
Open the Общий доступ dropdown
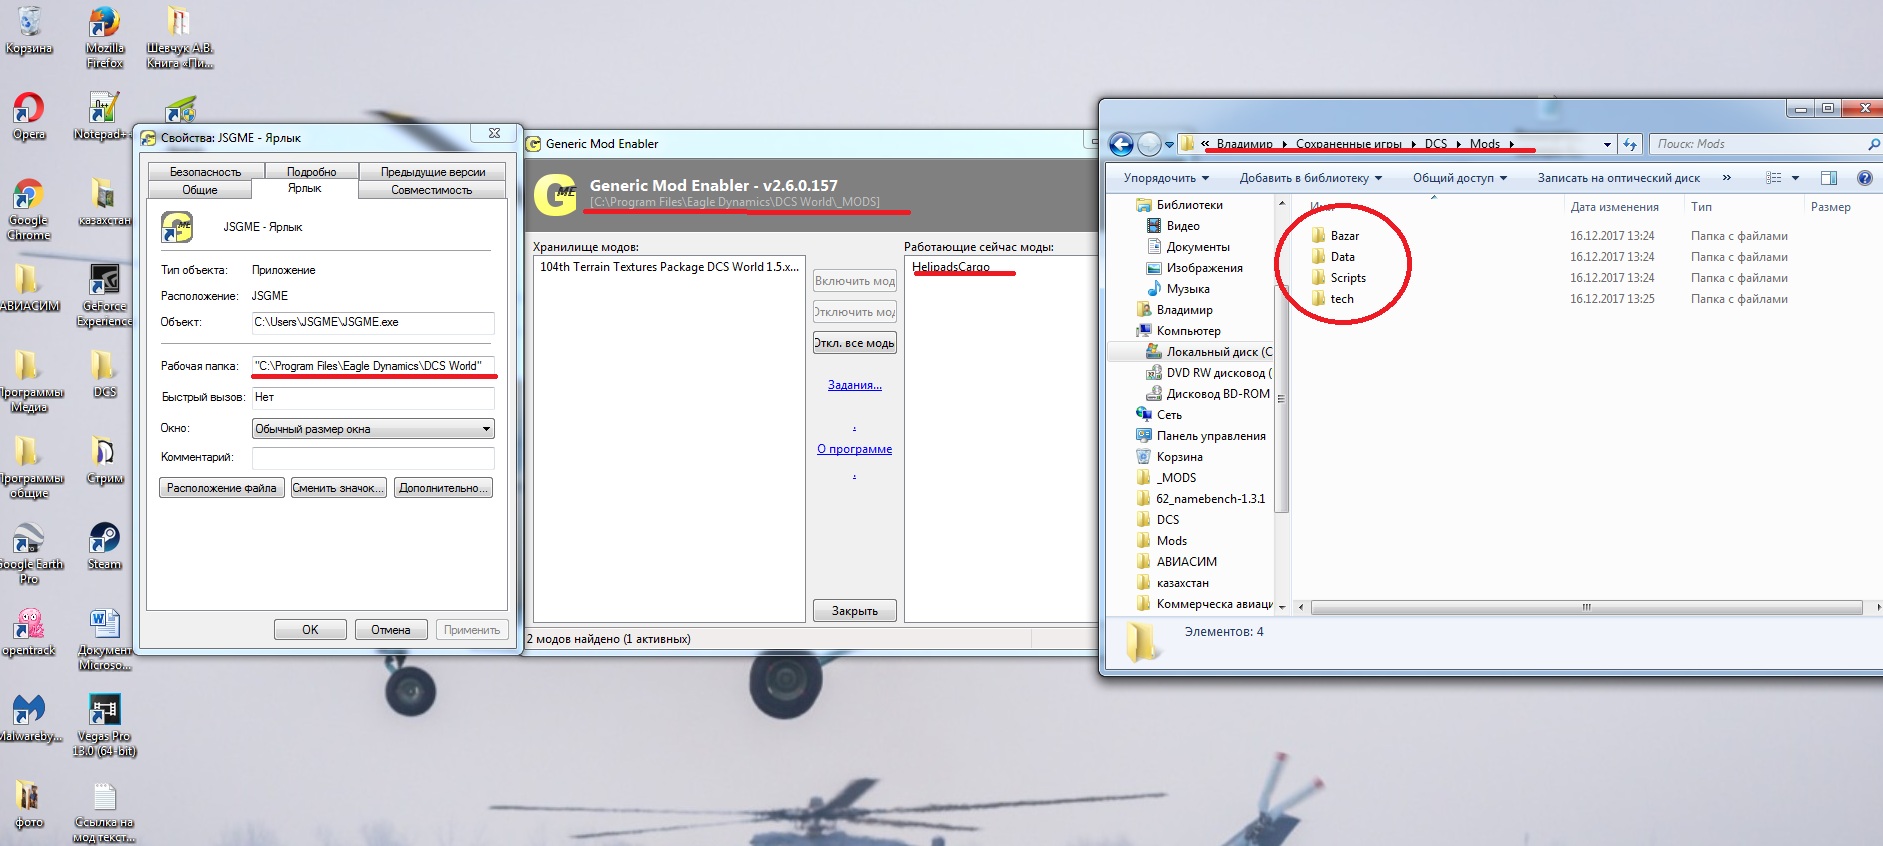pyautogui.click(x=1460, y=178)
